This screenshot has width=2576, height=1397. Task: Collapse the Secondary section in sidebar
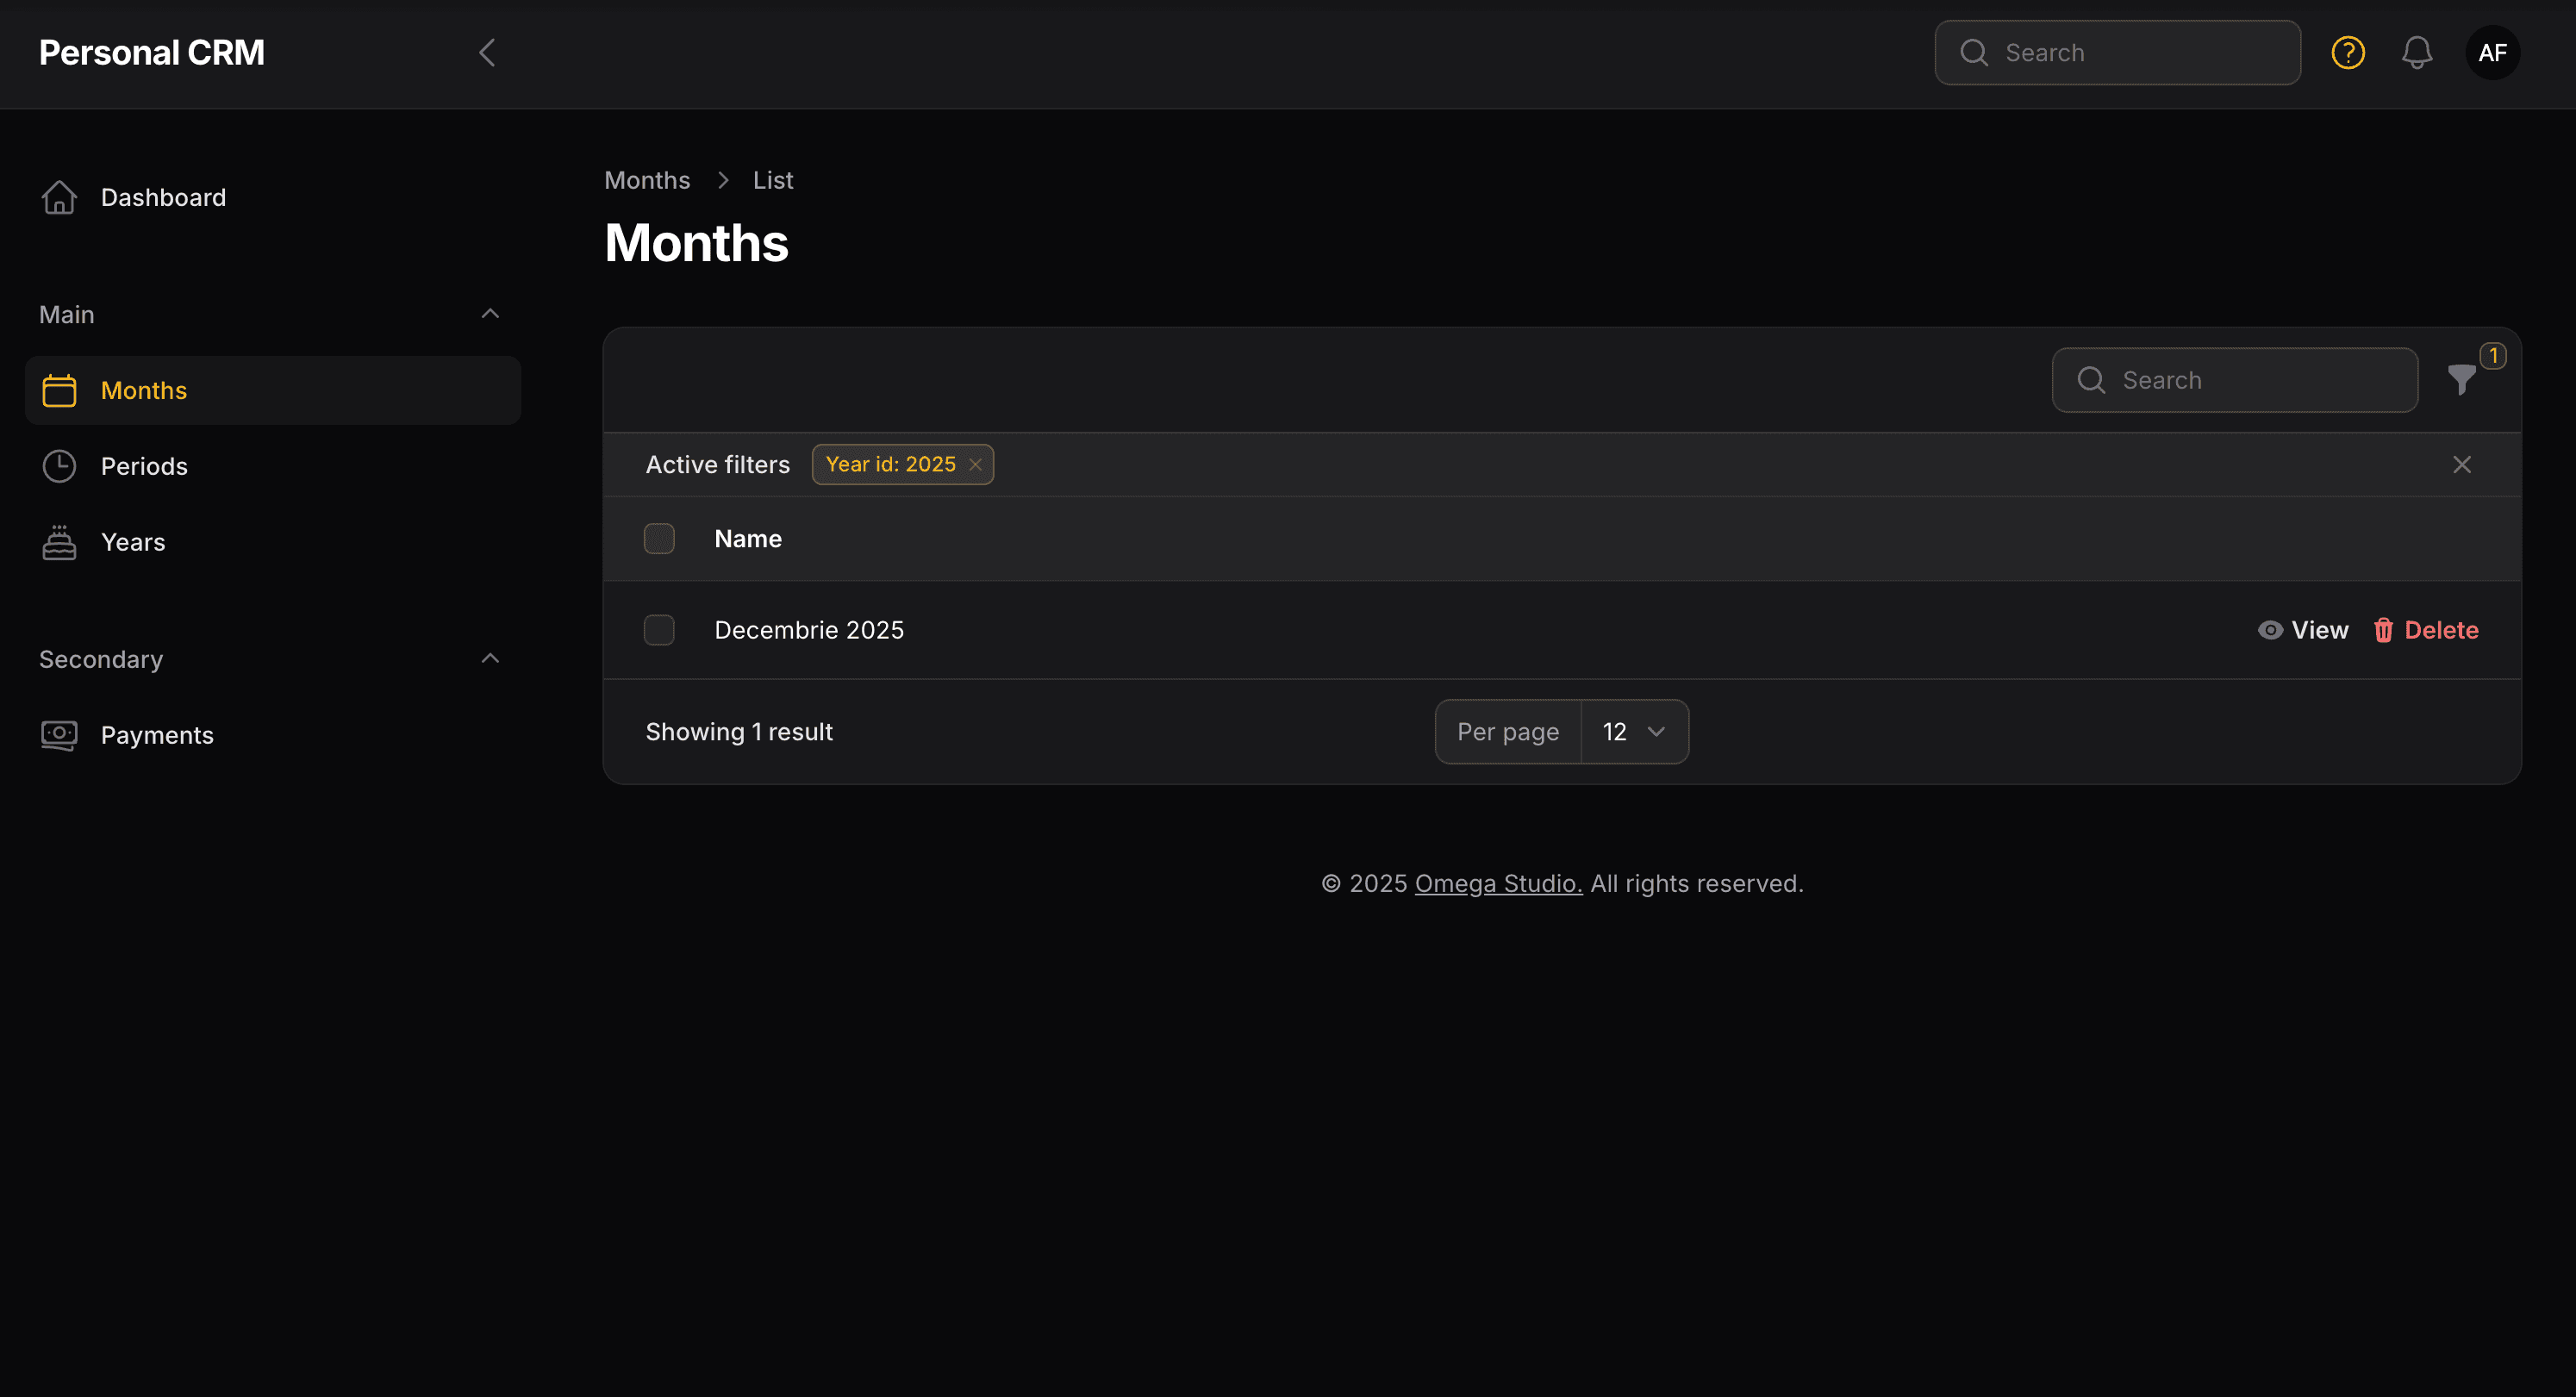point(489,657)
